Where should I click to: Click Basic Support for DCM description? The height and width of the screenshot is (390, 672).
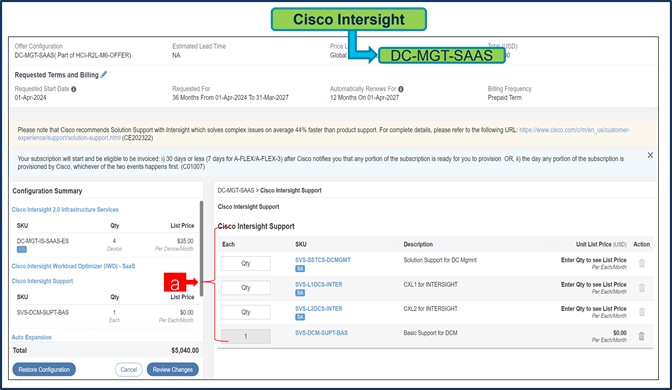[430, 333]
